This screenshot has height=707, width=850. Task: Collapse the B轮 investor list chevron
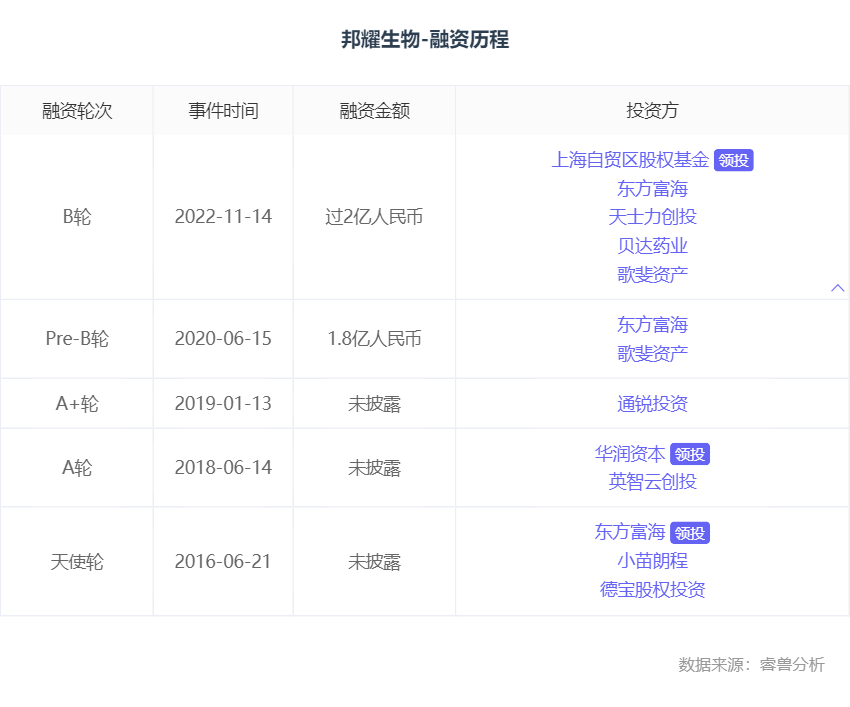838,288
